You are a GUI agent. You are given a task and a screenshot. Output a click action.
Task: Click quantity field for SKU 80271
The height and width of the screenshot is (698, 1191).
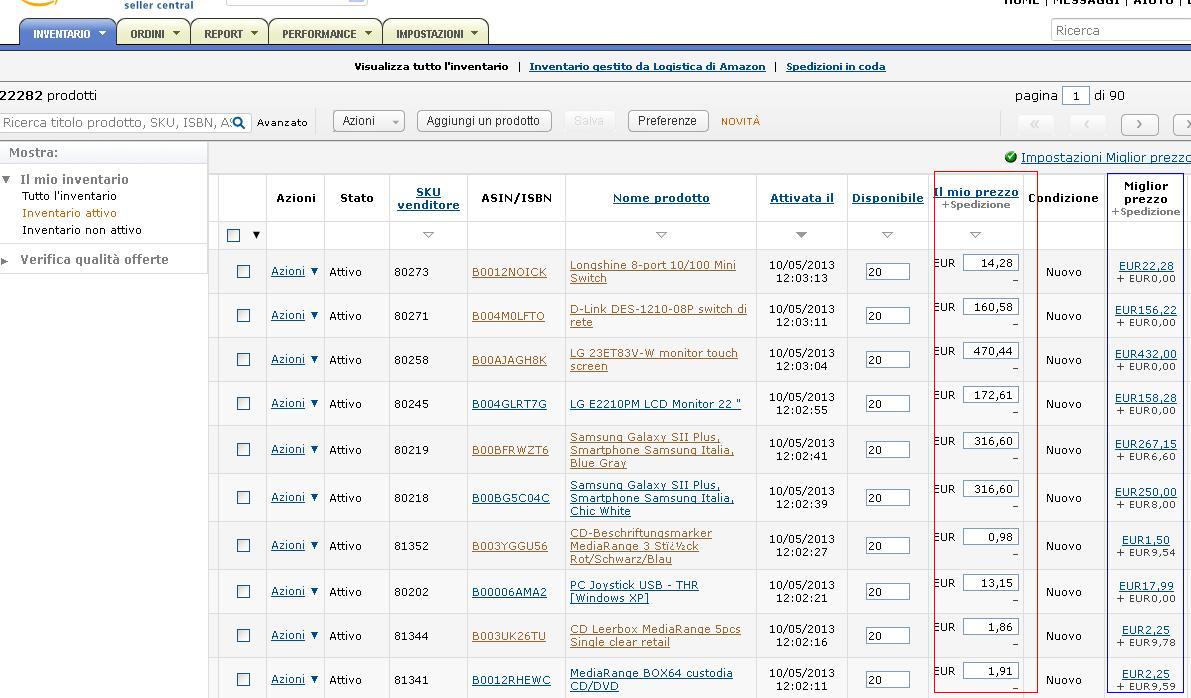(887, 316)
